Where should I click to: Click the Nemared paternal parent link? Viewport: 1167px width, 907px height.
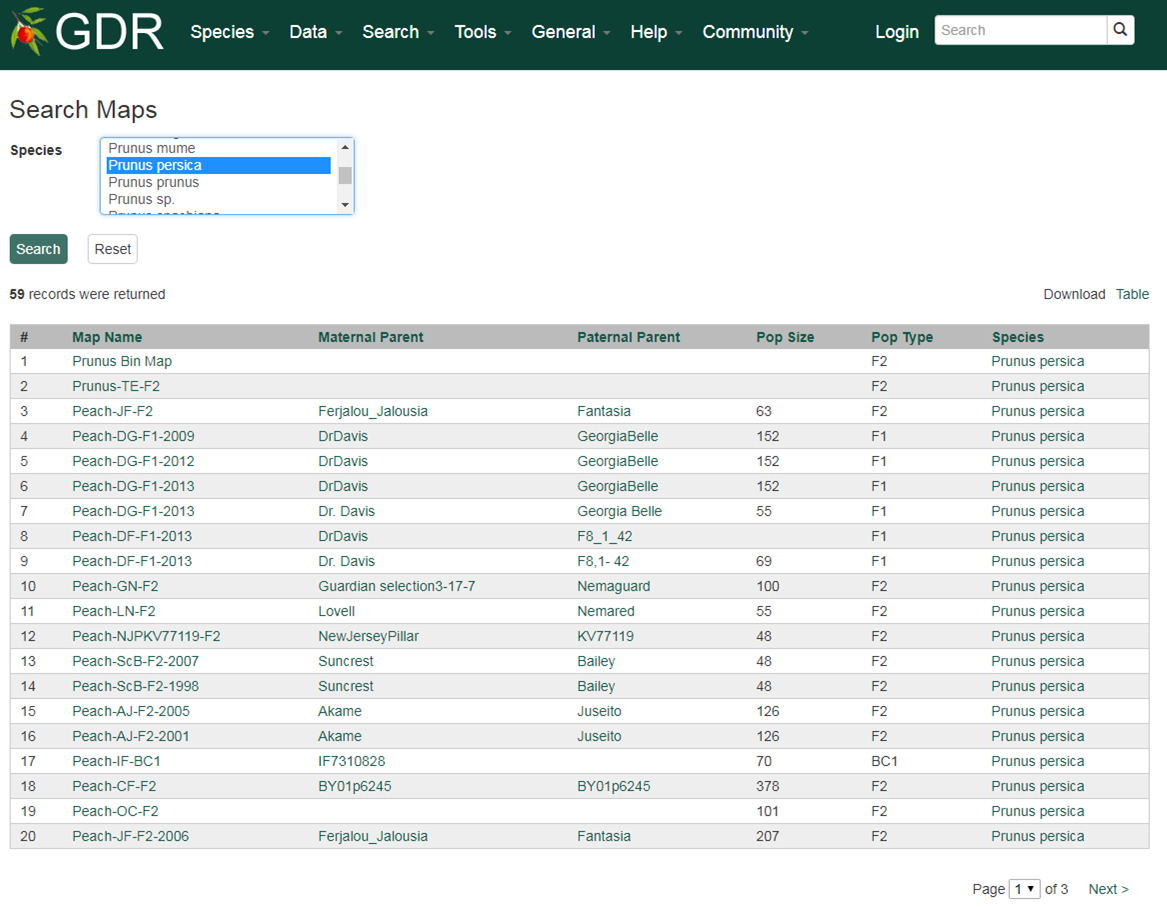(606, 612)
